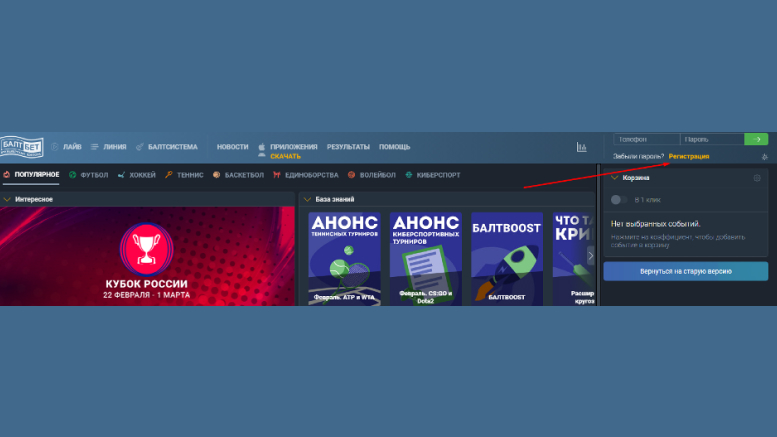Open the Лайв menu item

click(66, 147)
